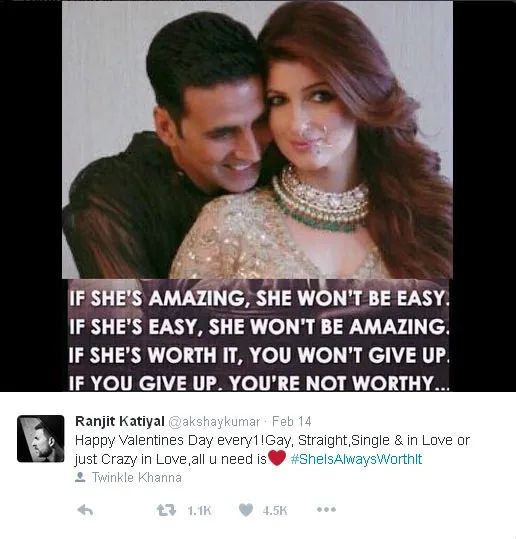Open the black-and-white profile avatar

coord(41,439)
